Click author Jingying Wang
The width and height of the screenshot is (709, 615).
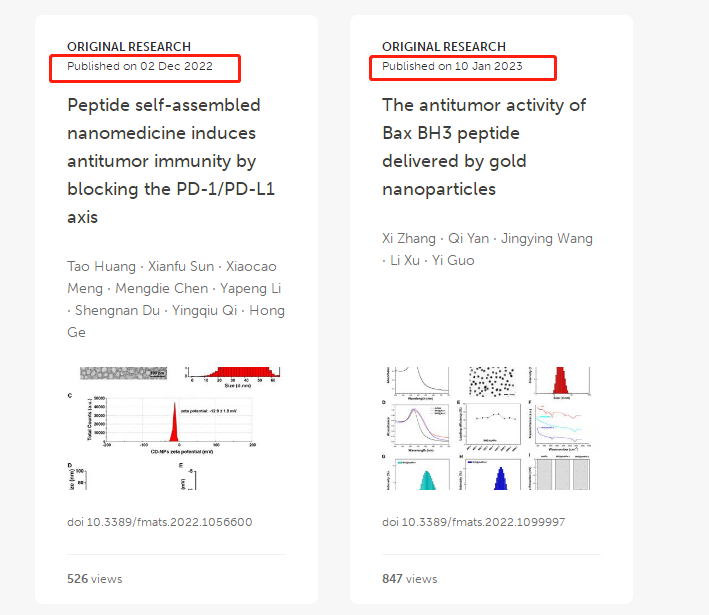point(547,238)
